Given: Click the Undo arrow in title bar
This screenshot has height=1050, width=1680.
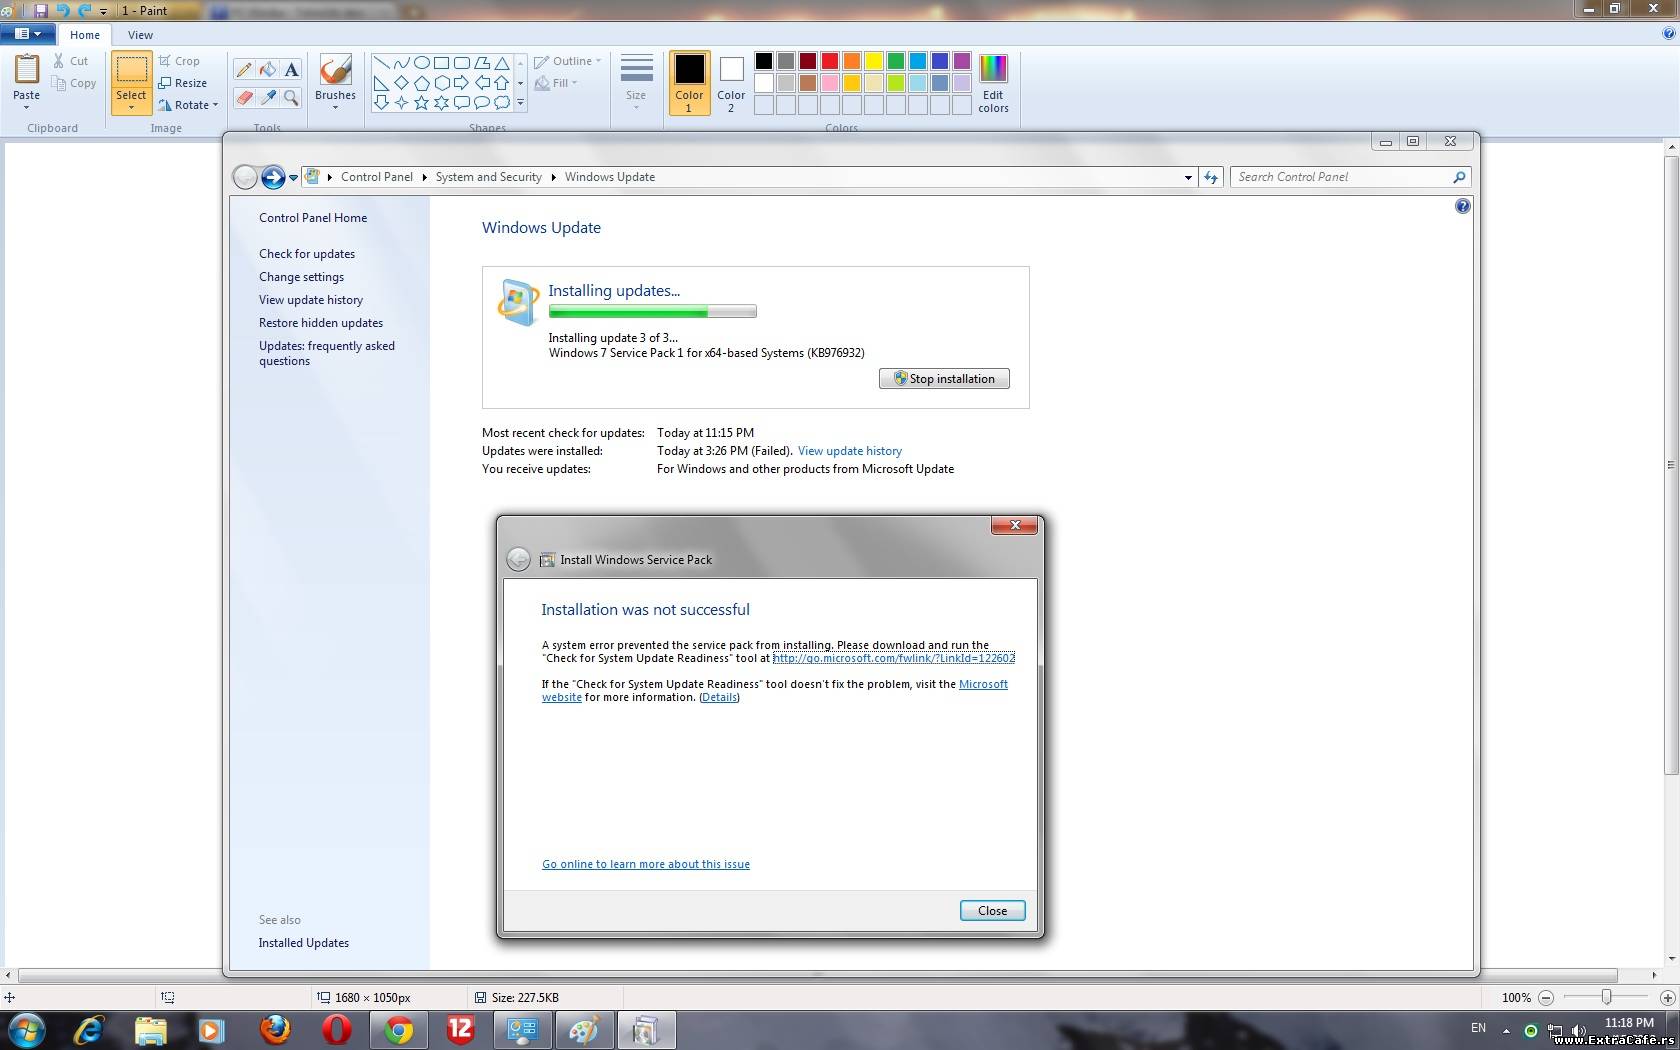Looking at the screenshot, I should pyautogui.click(x=62, y=10).
